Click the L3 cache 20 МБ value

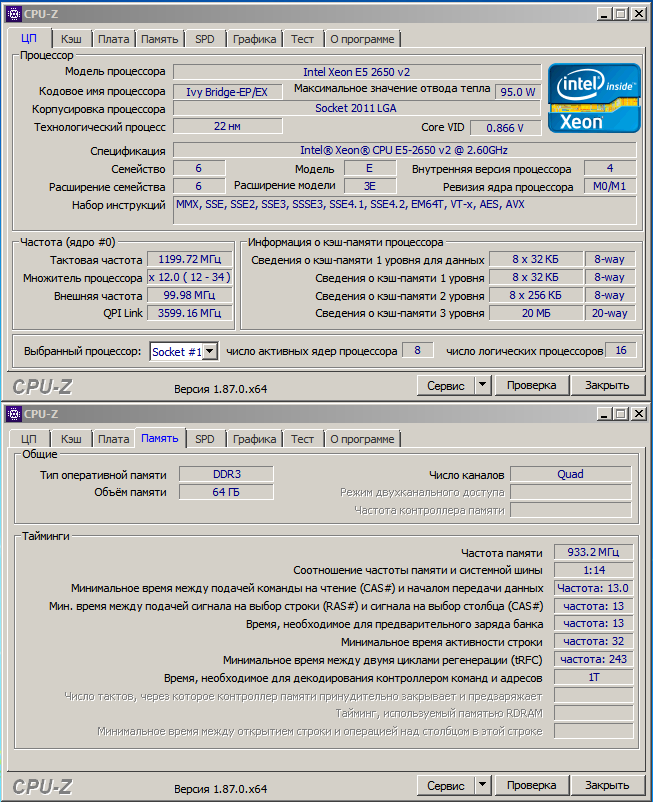535,313
